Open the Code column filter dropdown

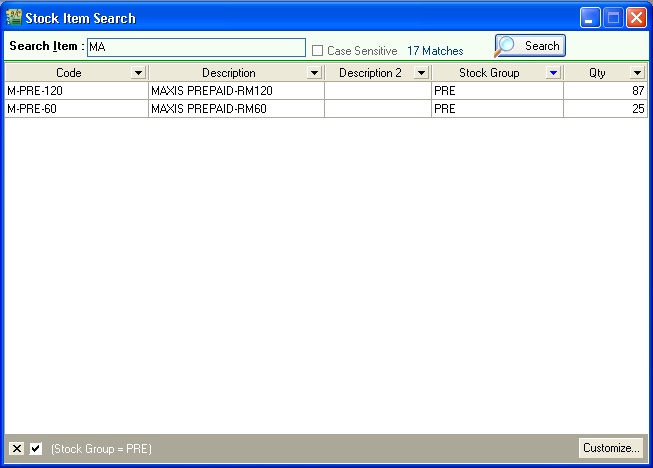138,73
